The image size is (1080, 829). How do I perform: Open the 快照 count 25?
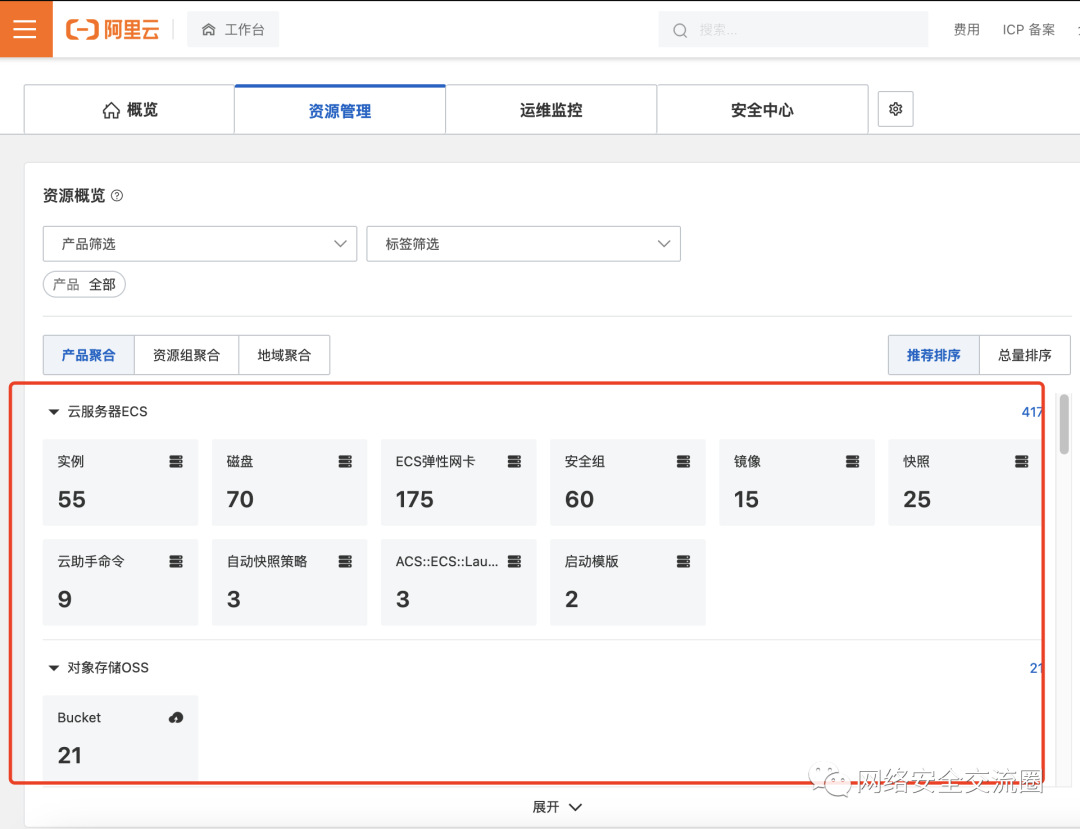(917, 499)
